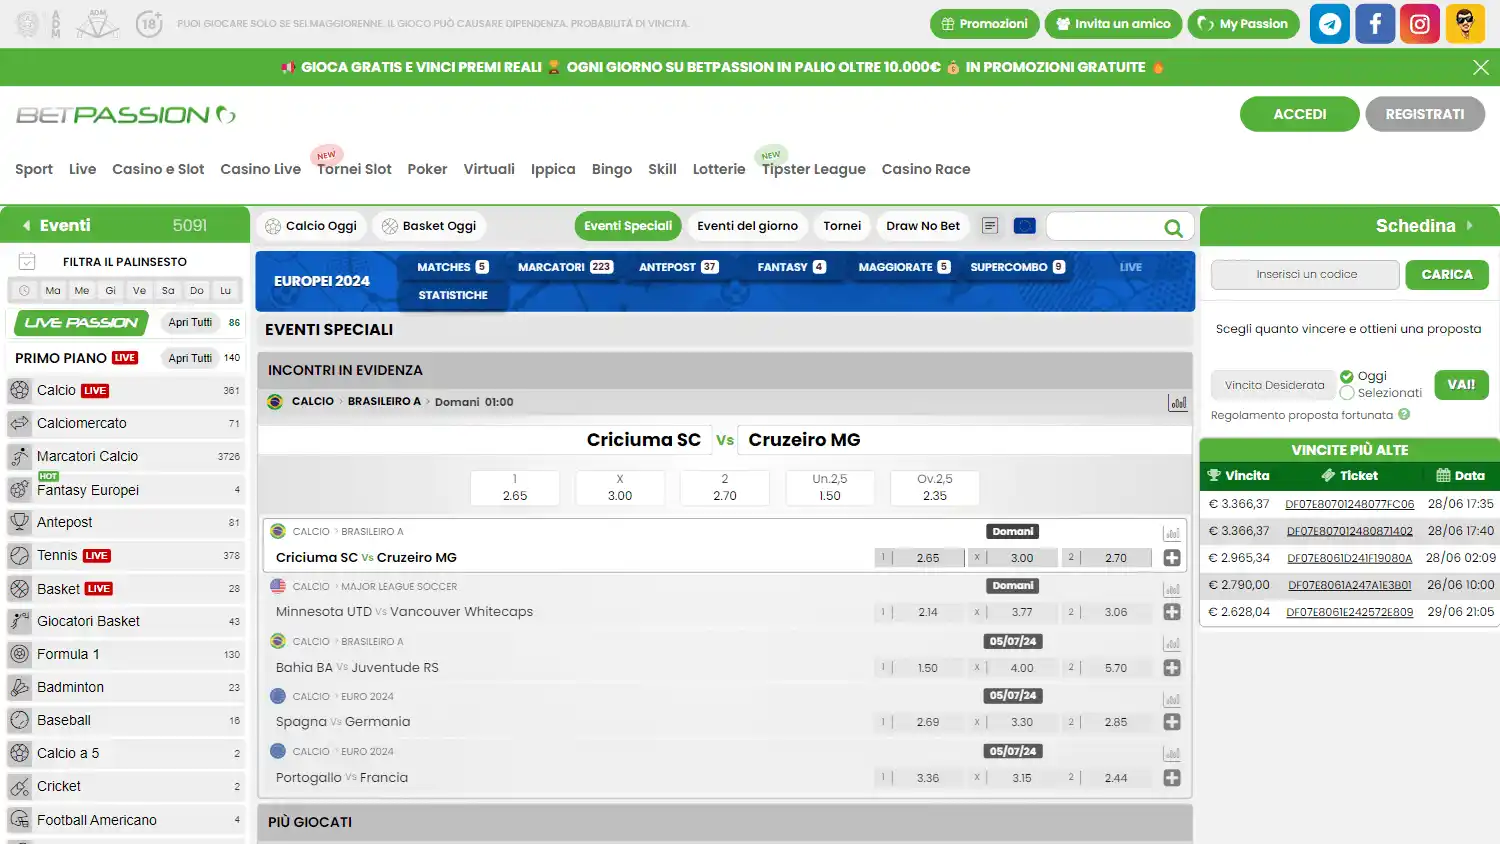The image size is (1500, 844).
Task: Toggle the Gi day filter
Action: [110, 291]
